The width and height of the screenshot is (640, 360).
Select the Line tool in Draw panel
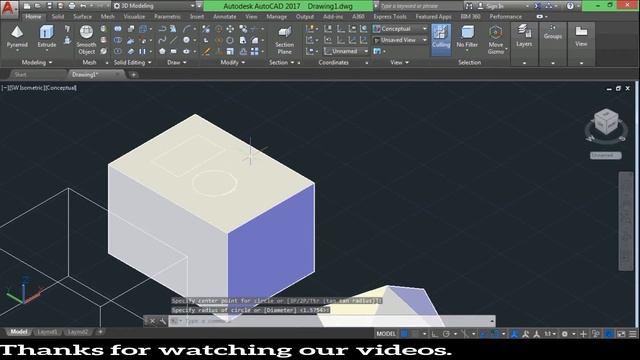tap(173, 40)
